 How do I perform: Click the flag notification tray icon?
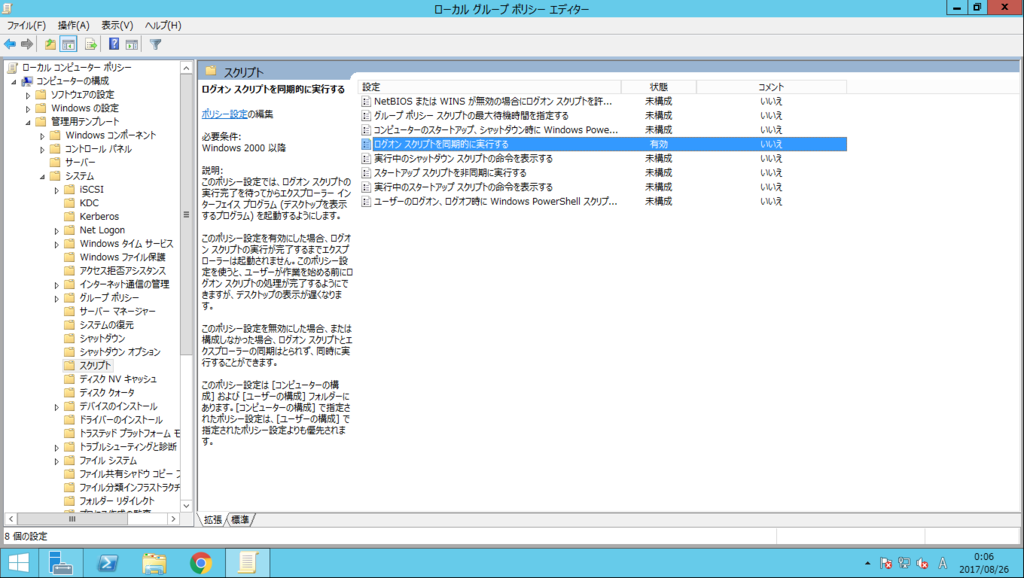(x=886, y=563)
